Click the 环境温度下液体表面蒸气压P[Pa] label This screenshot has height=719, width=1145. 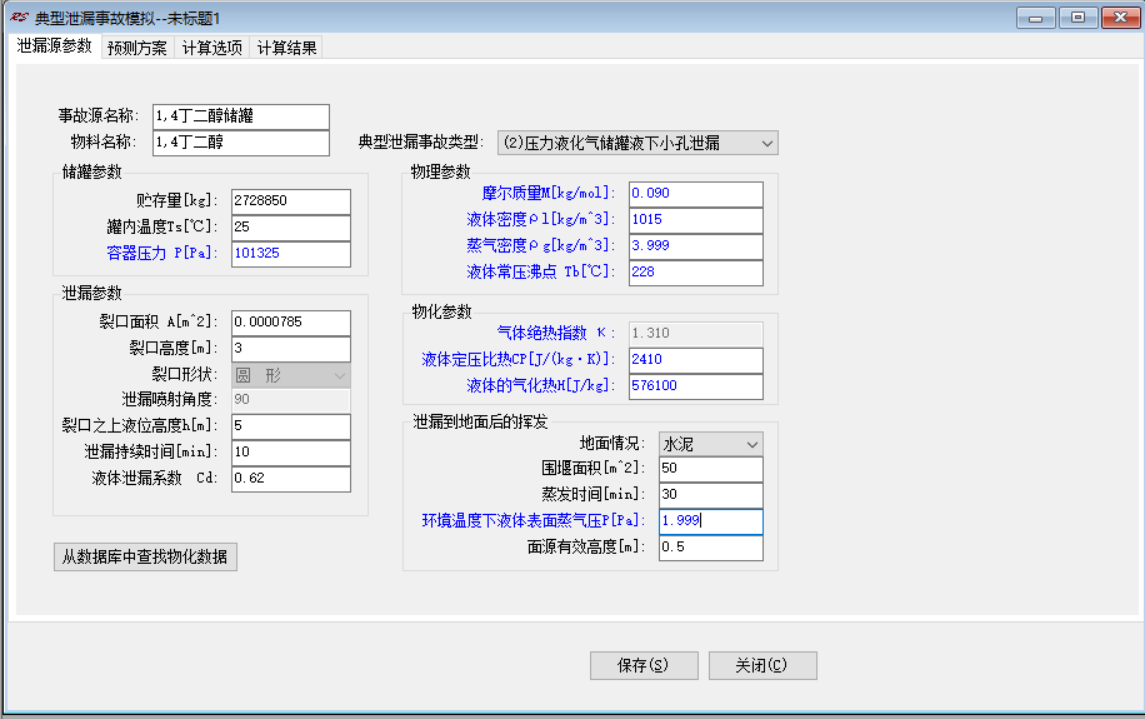pos(534,521)
